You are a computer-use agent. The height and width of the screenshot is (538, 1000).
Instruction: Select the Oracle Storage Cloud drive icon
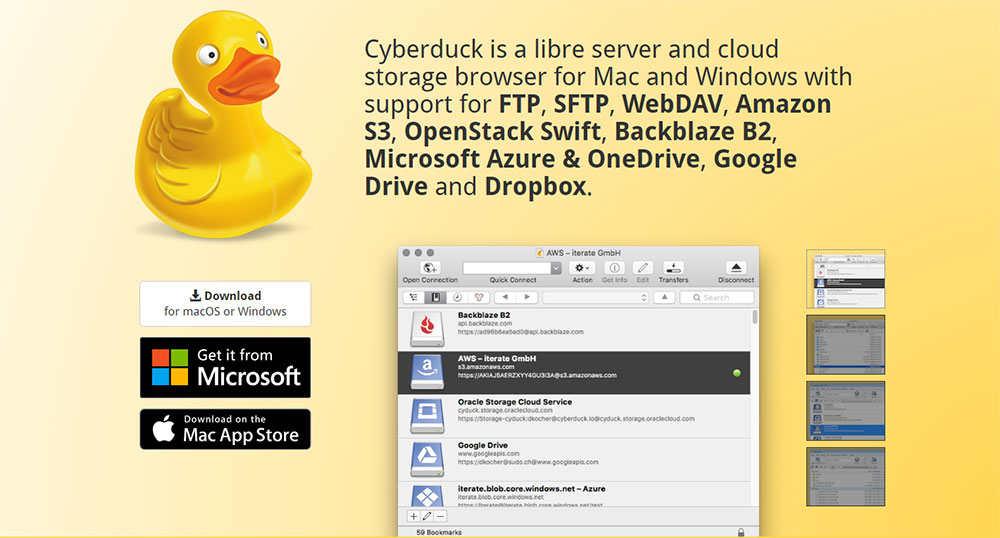pyautogui.click(x=427, y=416)
